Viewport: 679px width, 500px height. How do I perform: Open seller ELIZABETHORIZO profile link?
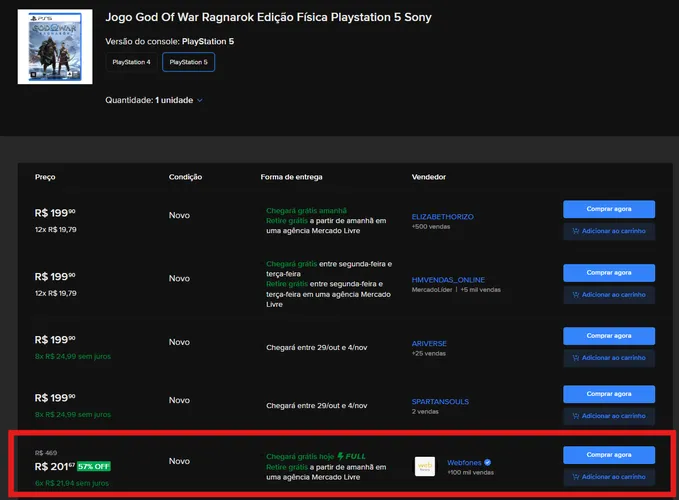[443, 217]
